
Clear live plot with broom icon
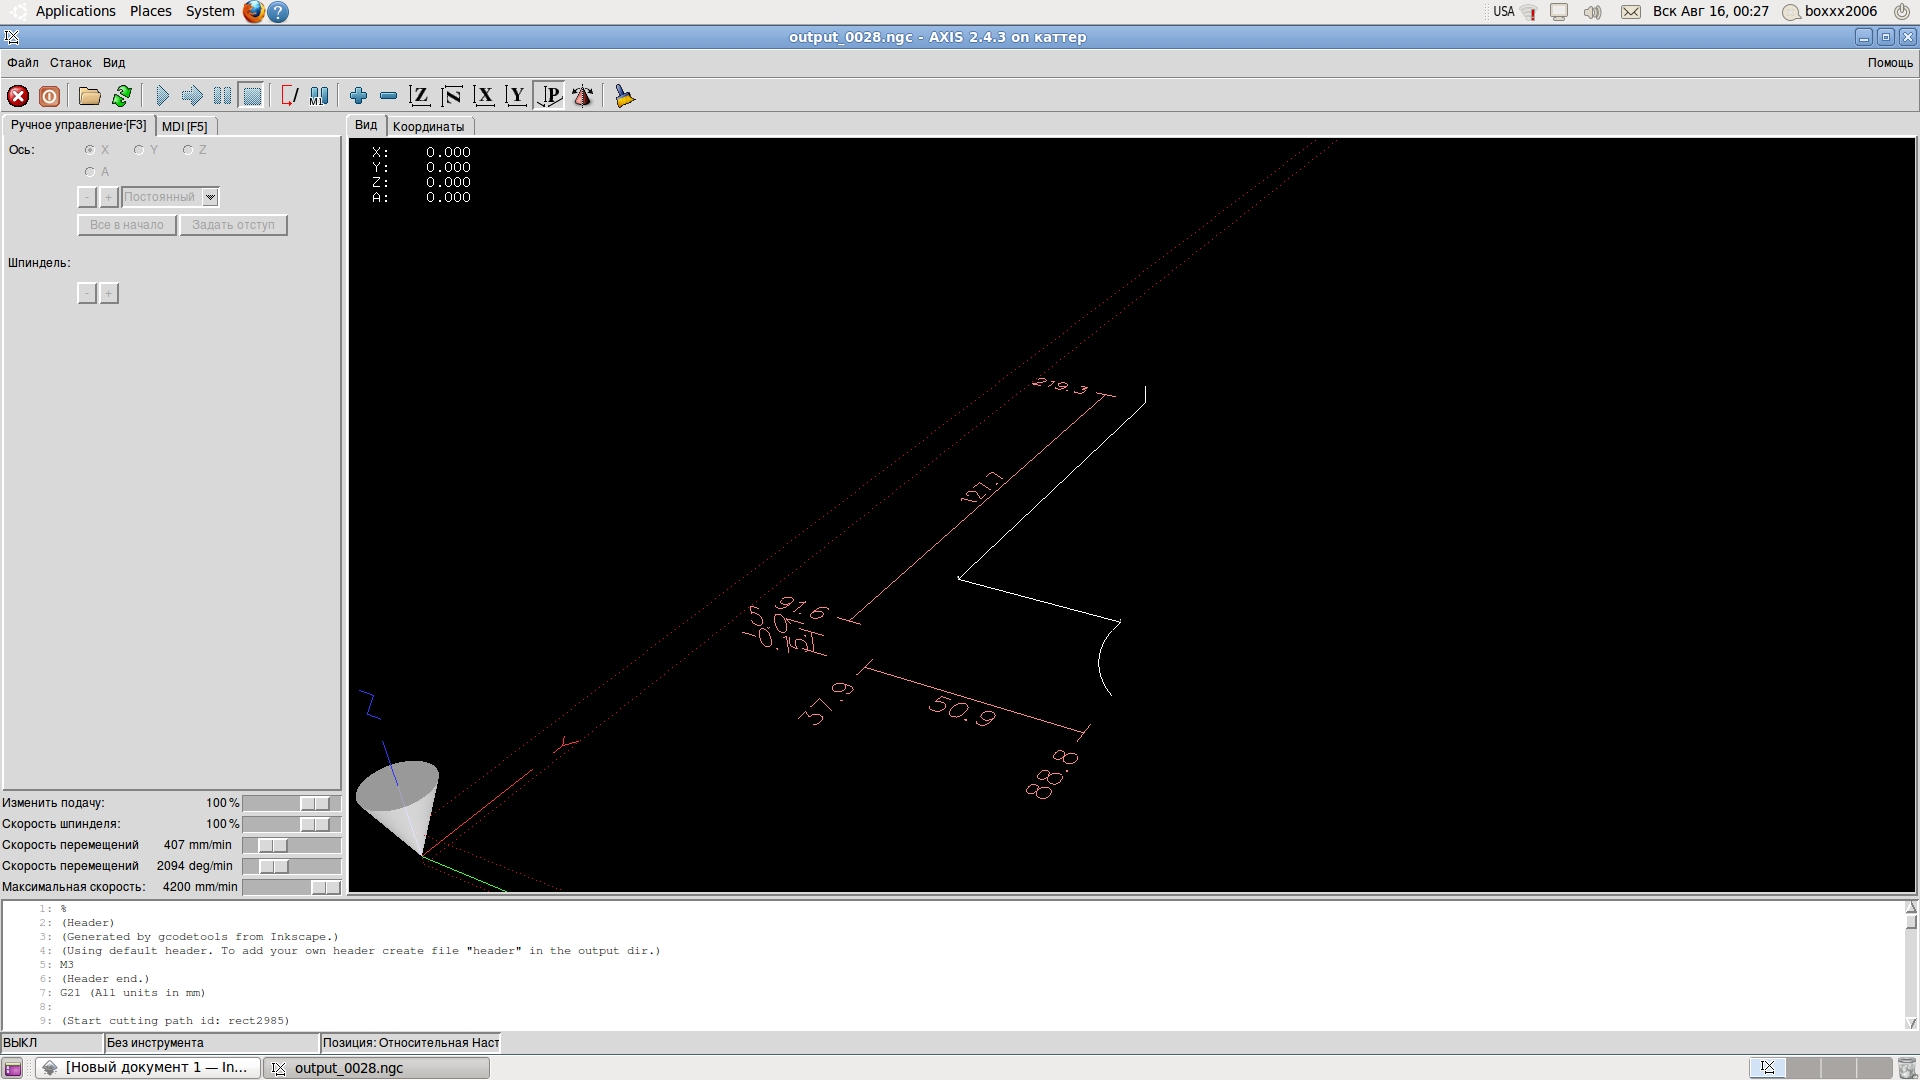(x=625, y=96)
